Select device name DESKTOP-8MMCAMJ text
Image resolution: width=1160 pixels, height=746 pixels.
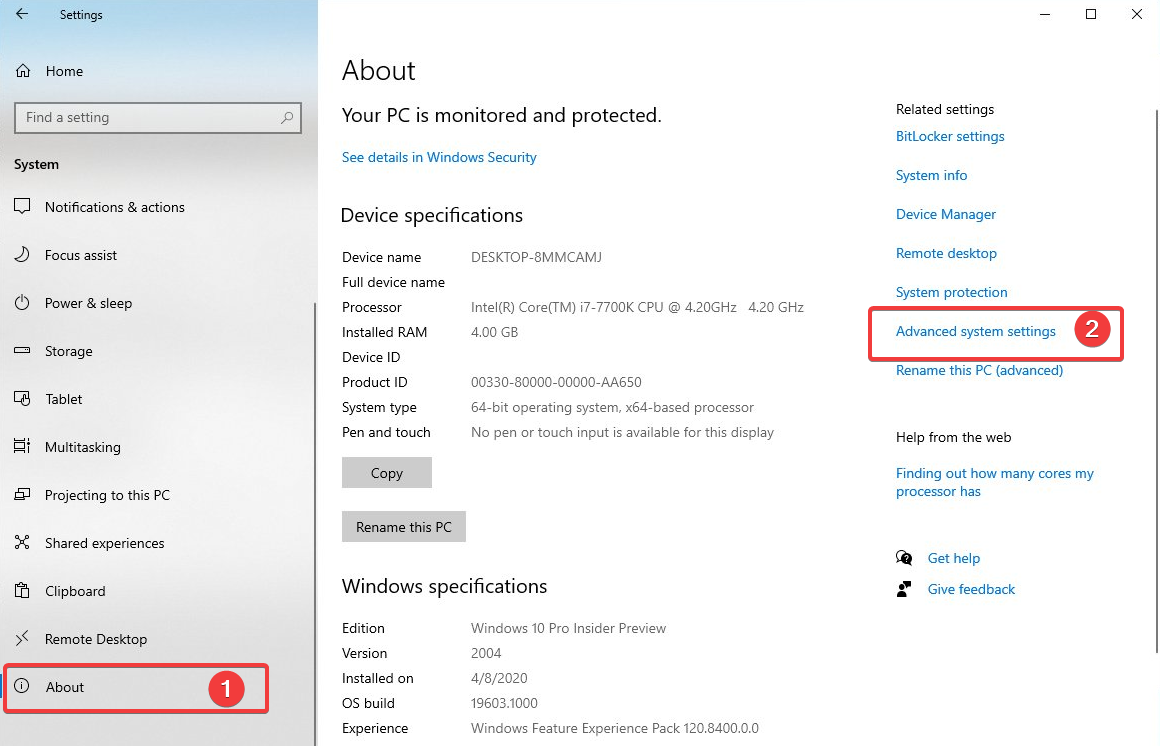536,257
